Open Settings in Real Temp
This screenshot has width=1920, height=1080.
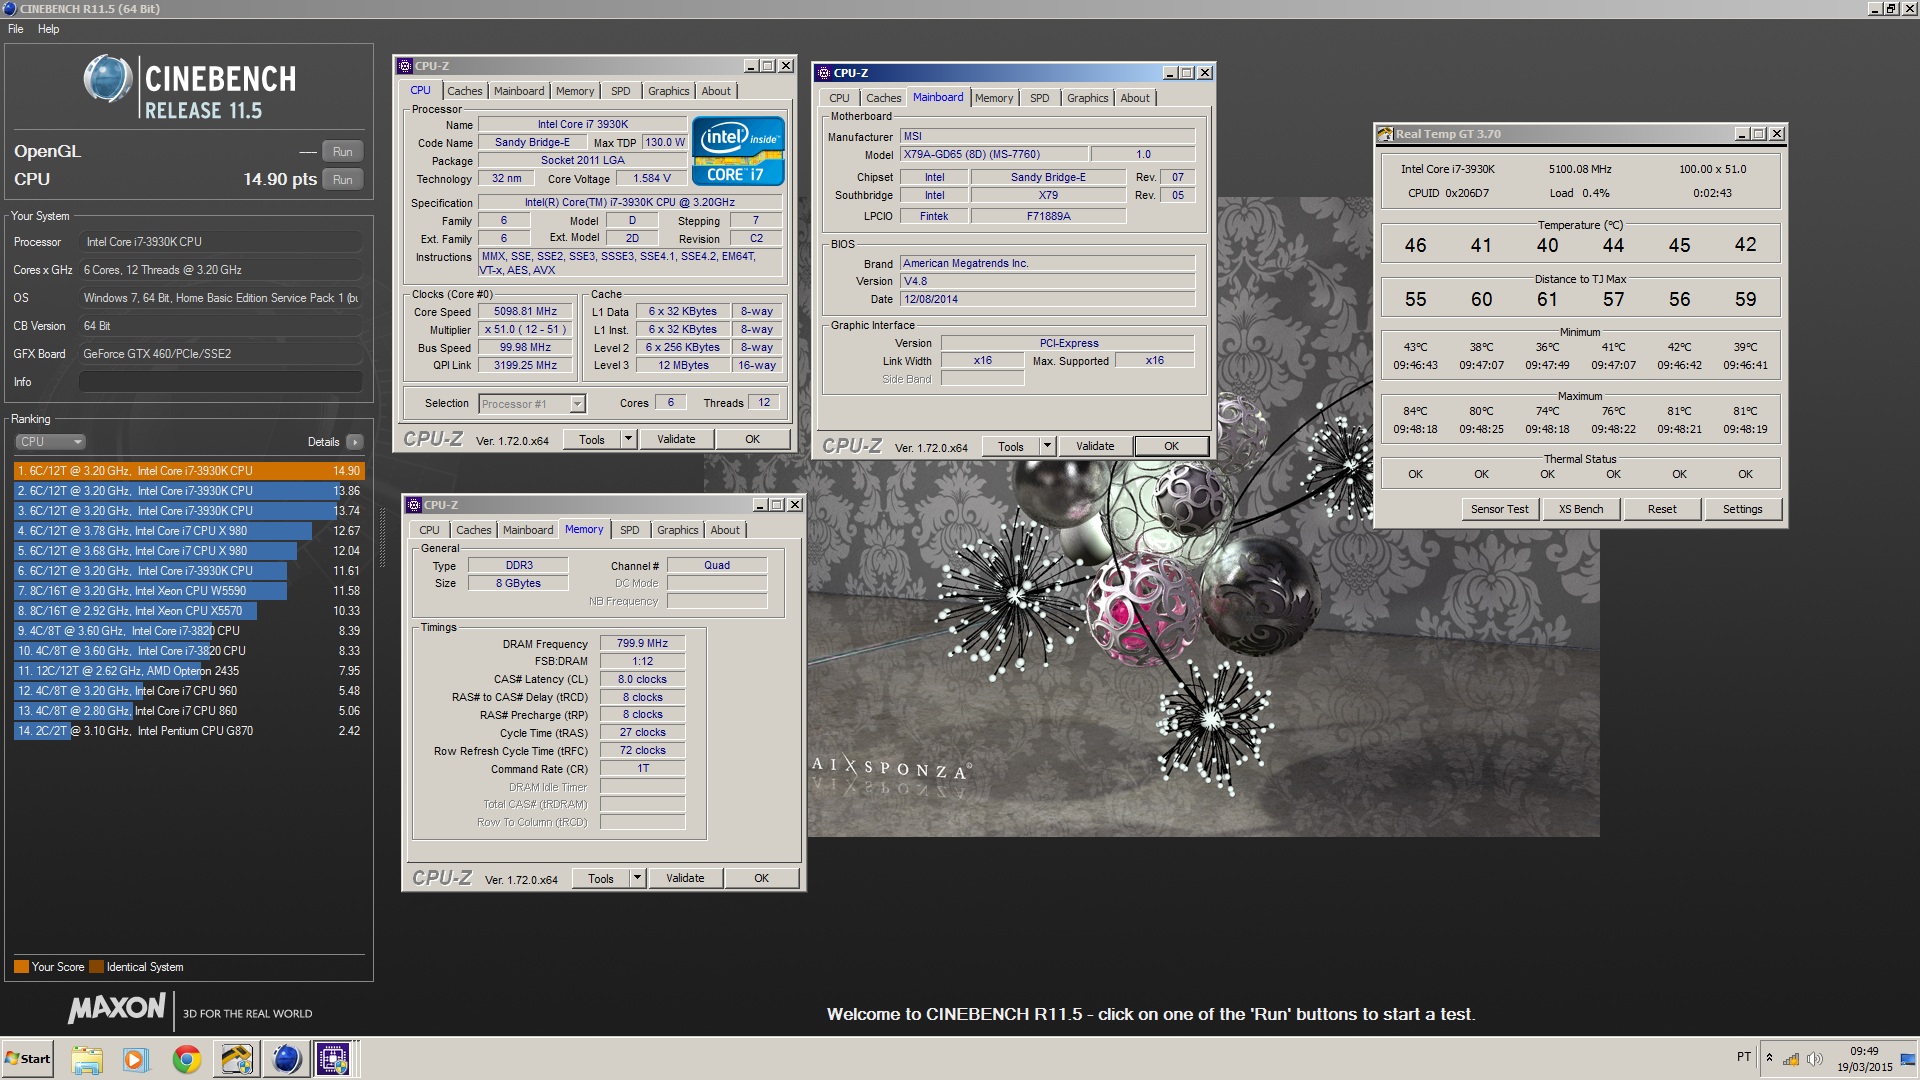(x=1742, y=509)
